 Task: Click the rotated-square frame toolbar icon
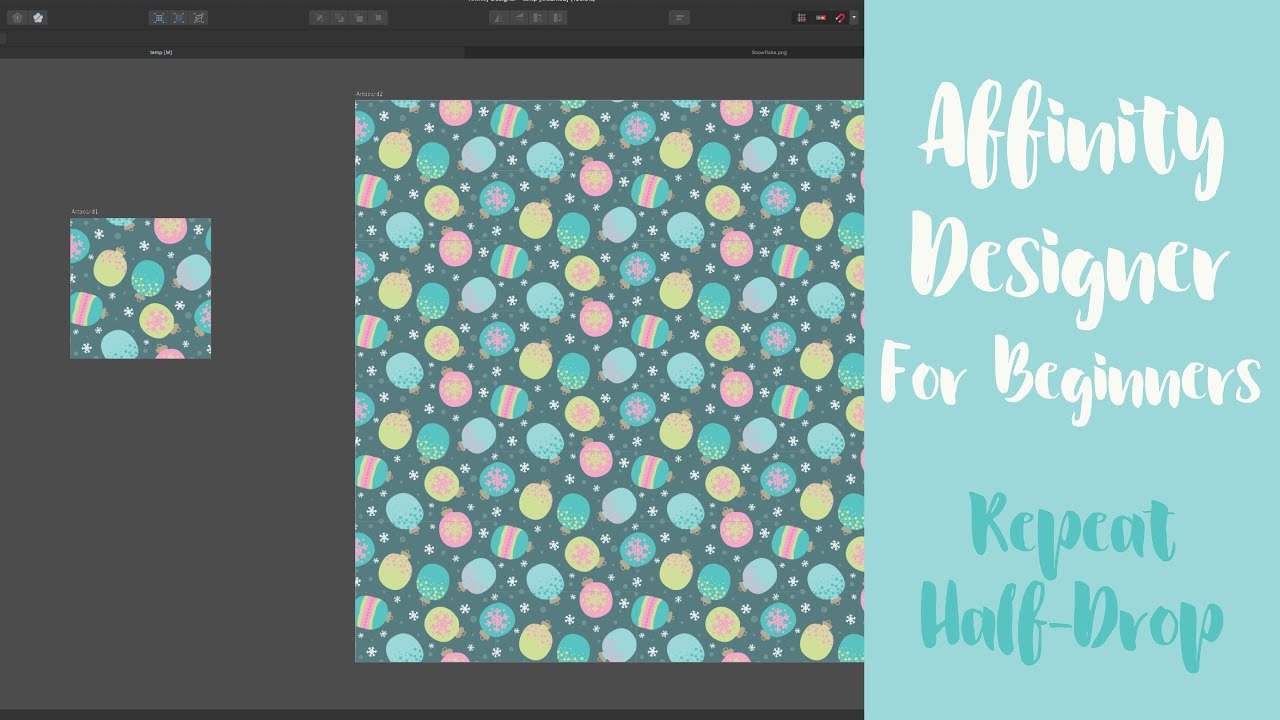[x=199, y=18]
